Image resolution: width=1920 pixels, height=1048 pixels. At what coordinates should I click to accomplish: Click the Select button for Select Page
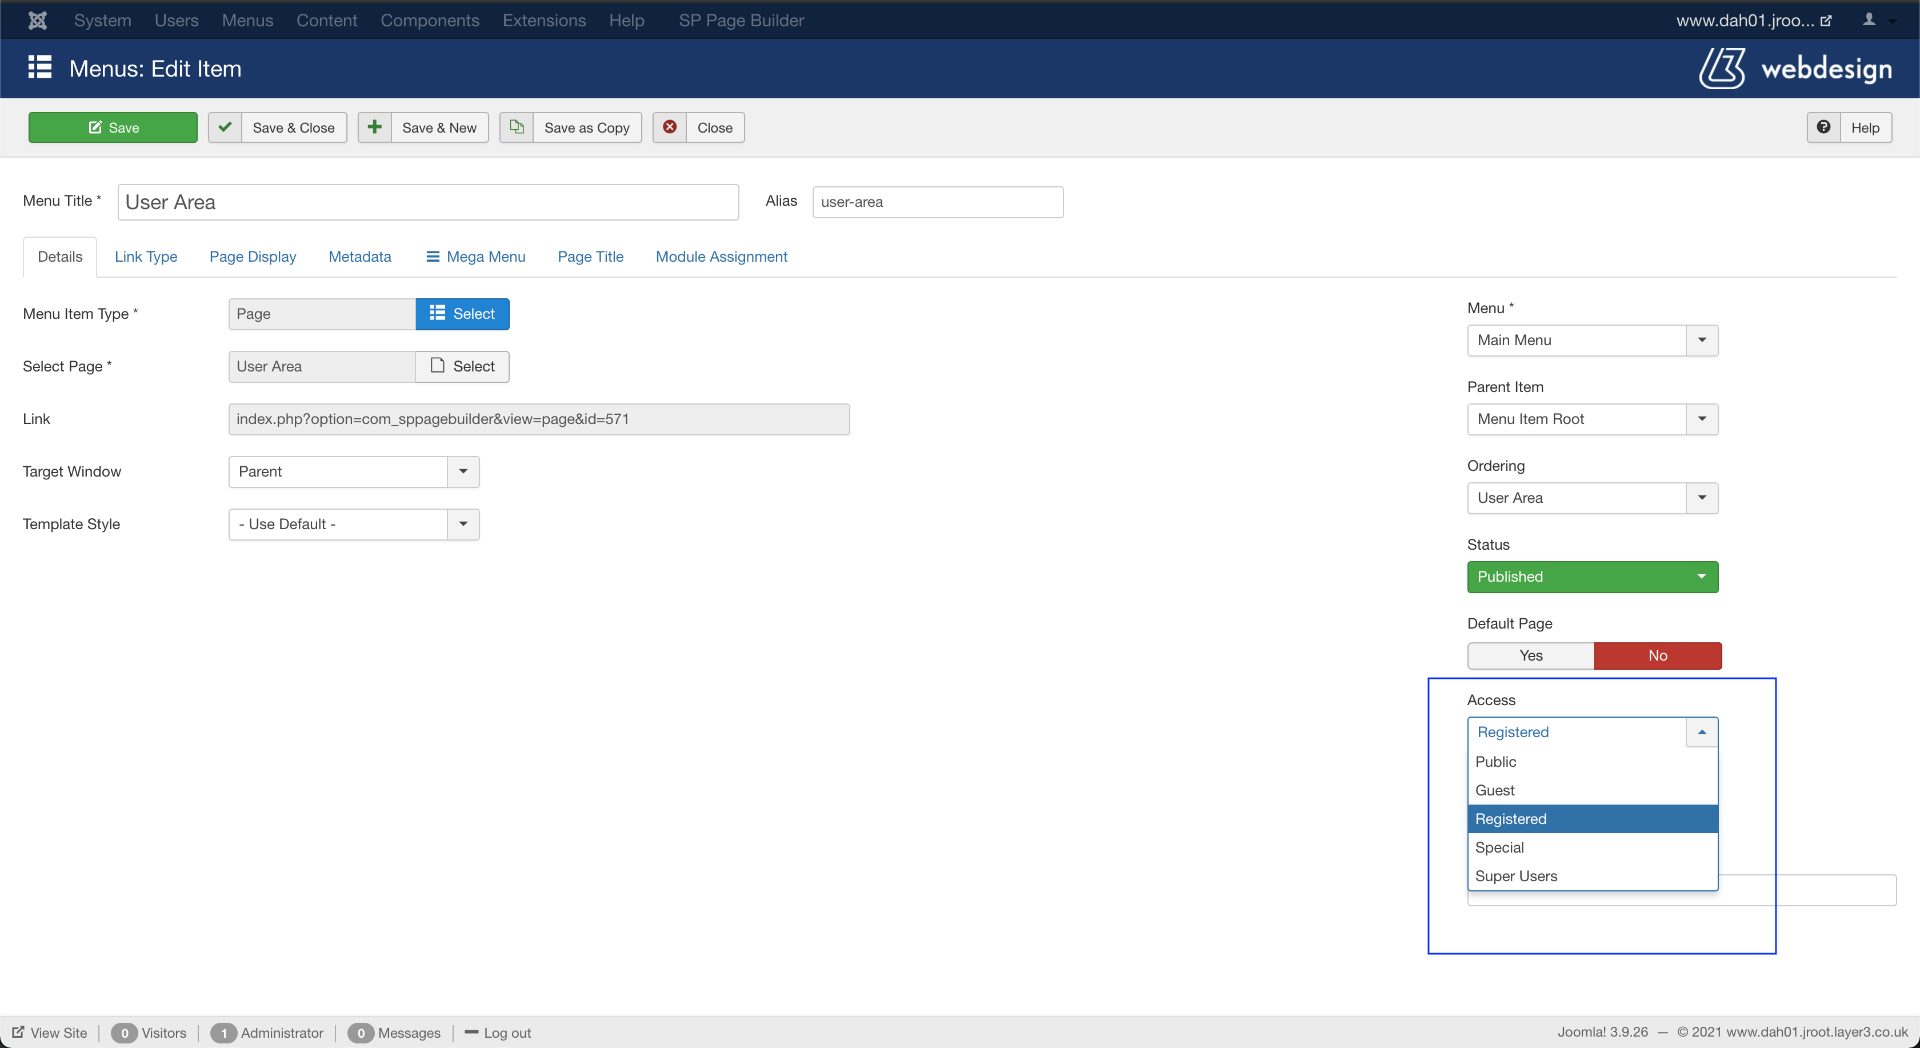tap(462, 367)
